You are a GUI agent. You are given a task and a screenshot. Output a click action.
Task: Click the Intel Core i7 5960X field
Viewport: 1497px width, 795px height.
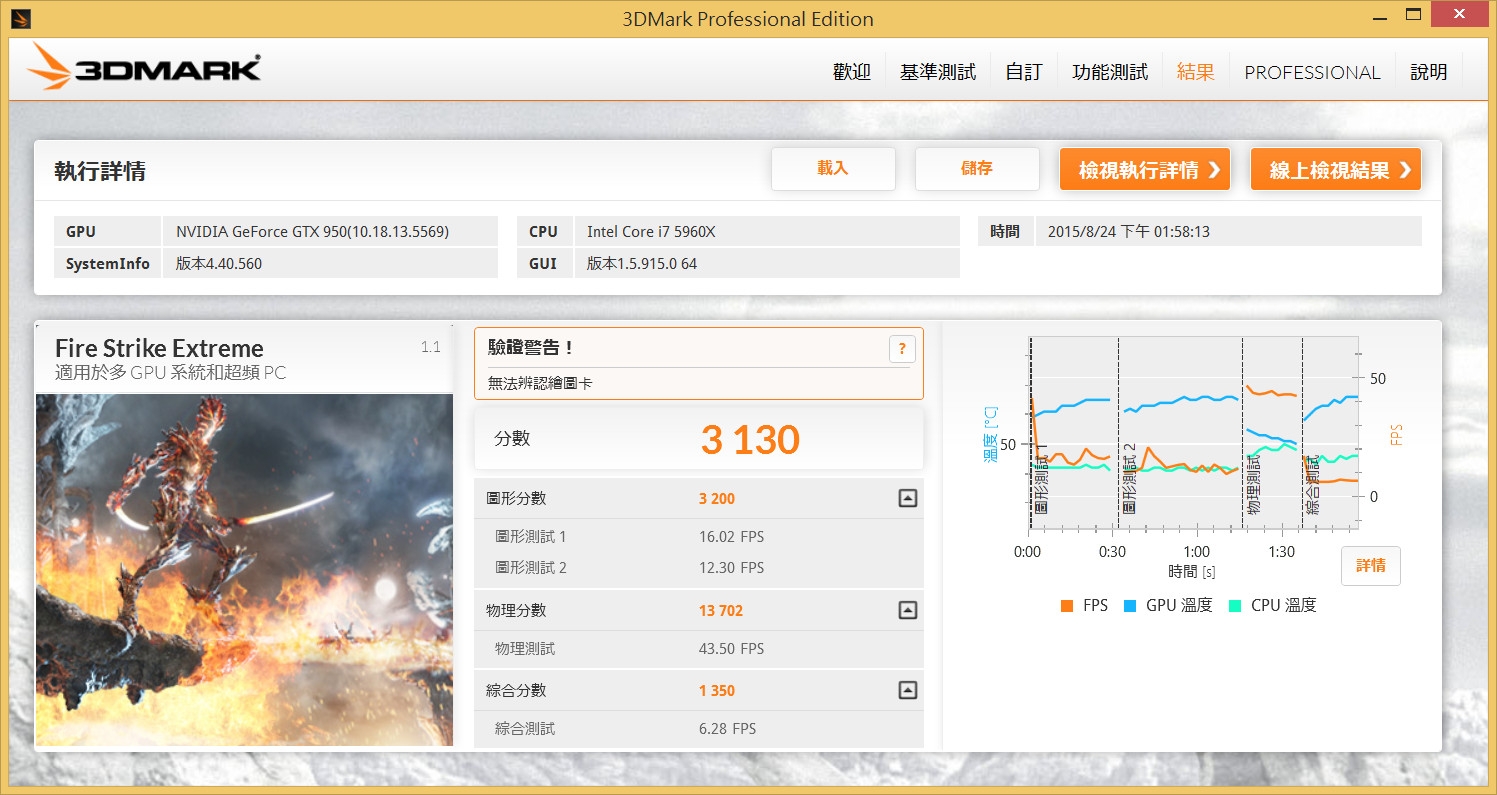pos(766,231)
